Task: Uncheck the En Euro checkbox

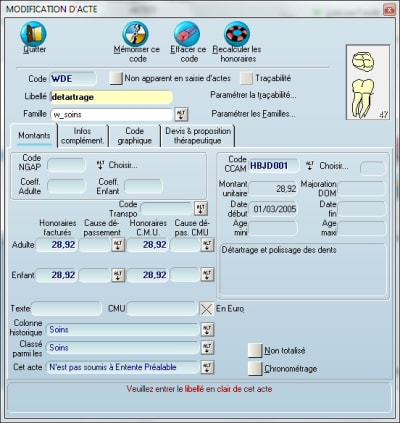Action: pyautogui.click(x=207, y=309)
